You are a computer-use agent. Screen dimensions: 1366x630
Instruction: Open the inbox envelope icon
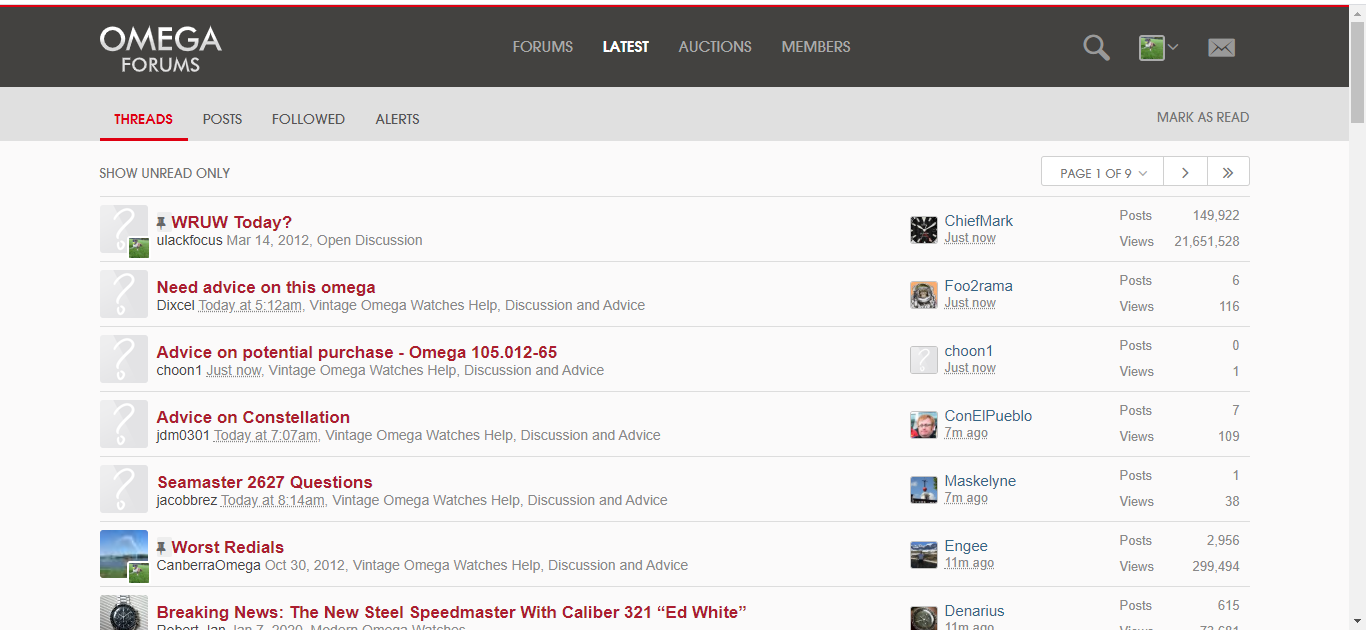pyautogui.click(x=1221, y=47)
